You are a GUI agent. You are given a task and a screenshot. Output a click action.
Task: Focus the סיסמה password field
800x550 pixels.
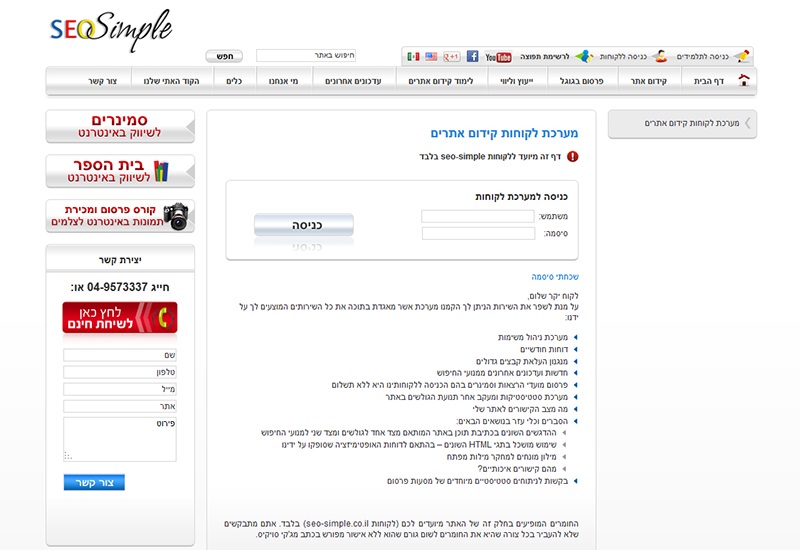point(477,233)
